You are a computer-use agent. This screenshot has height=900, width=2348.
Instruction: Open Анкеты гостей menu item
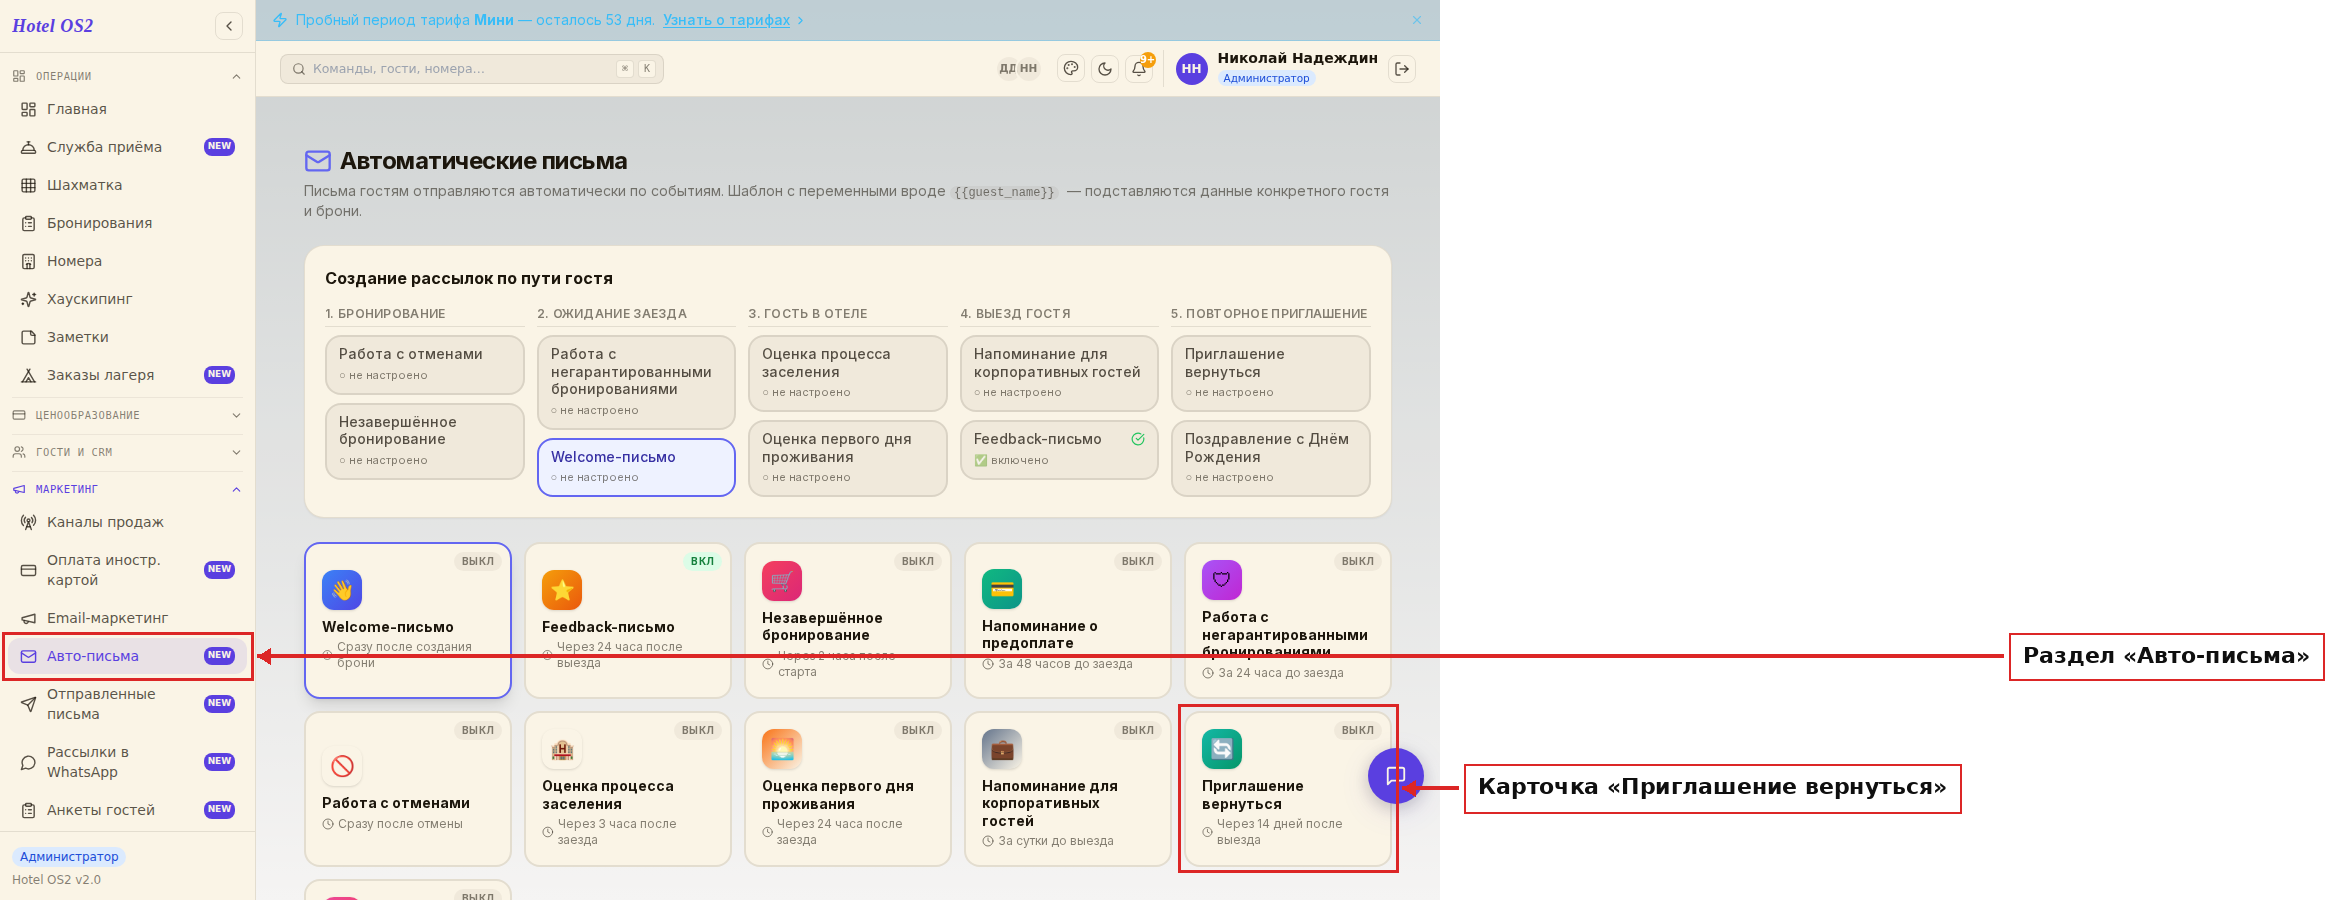tap(127, 810)
